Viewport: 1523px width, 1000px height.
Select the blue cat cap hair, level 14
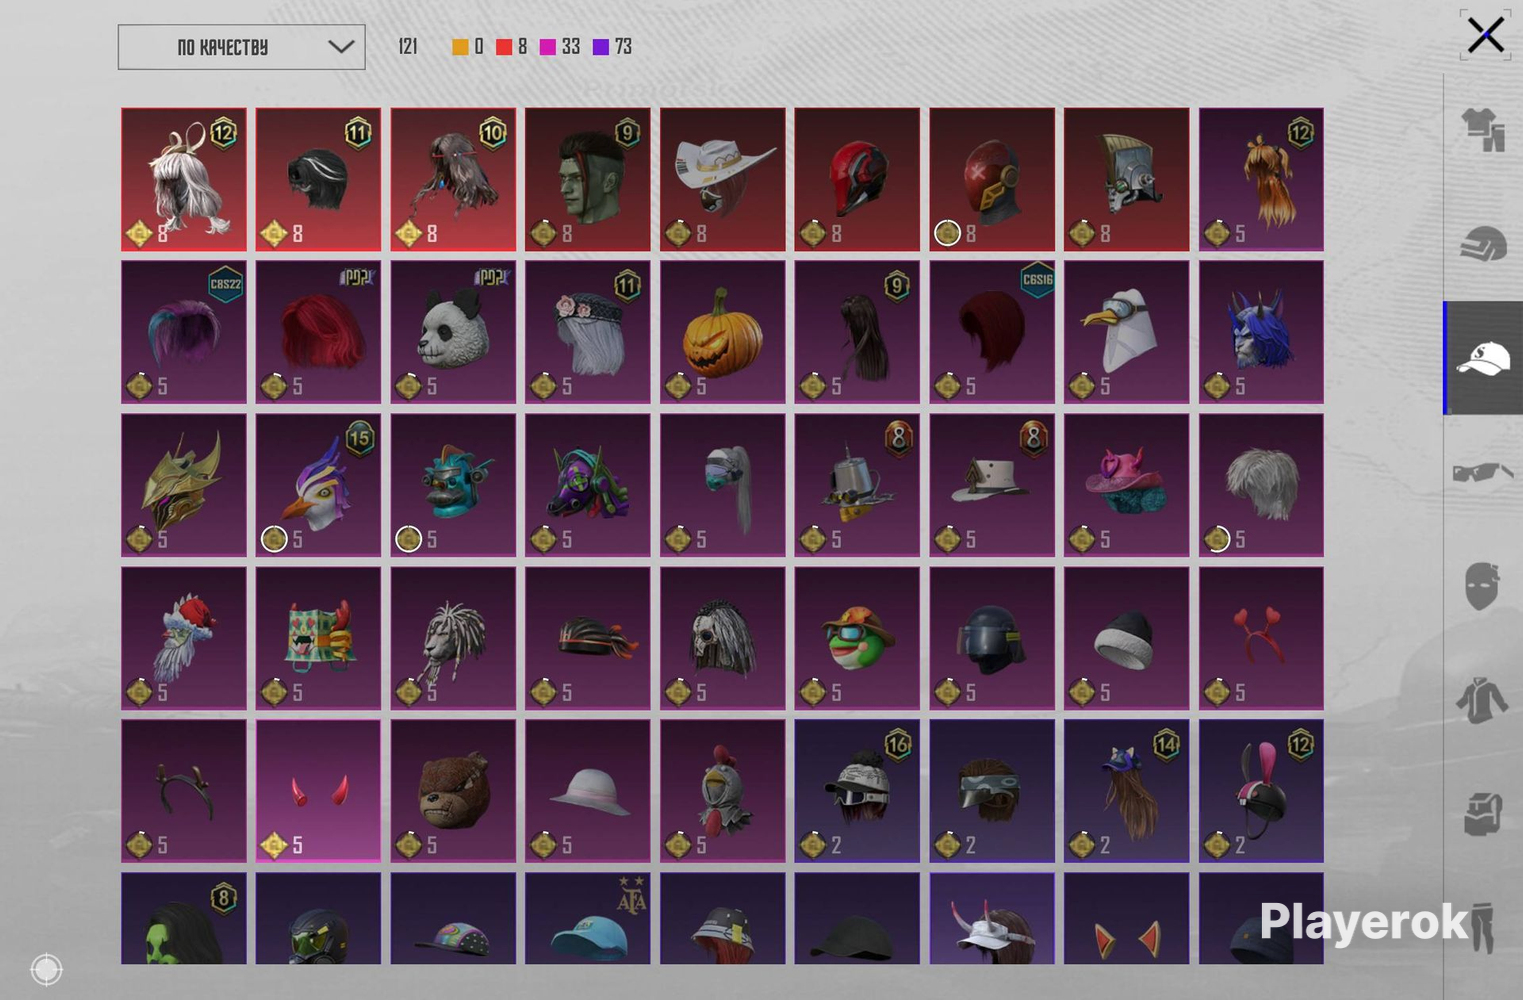1127,791
